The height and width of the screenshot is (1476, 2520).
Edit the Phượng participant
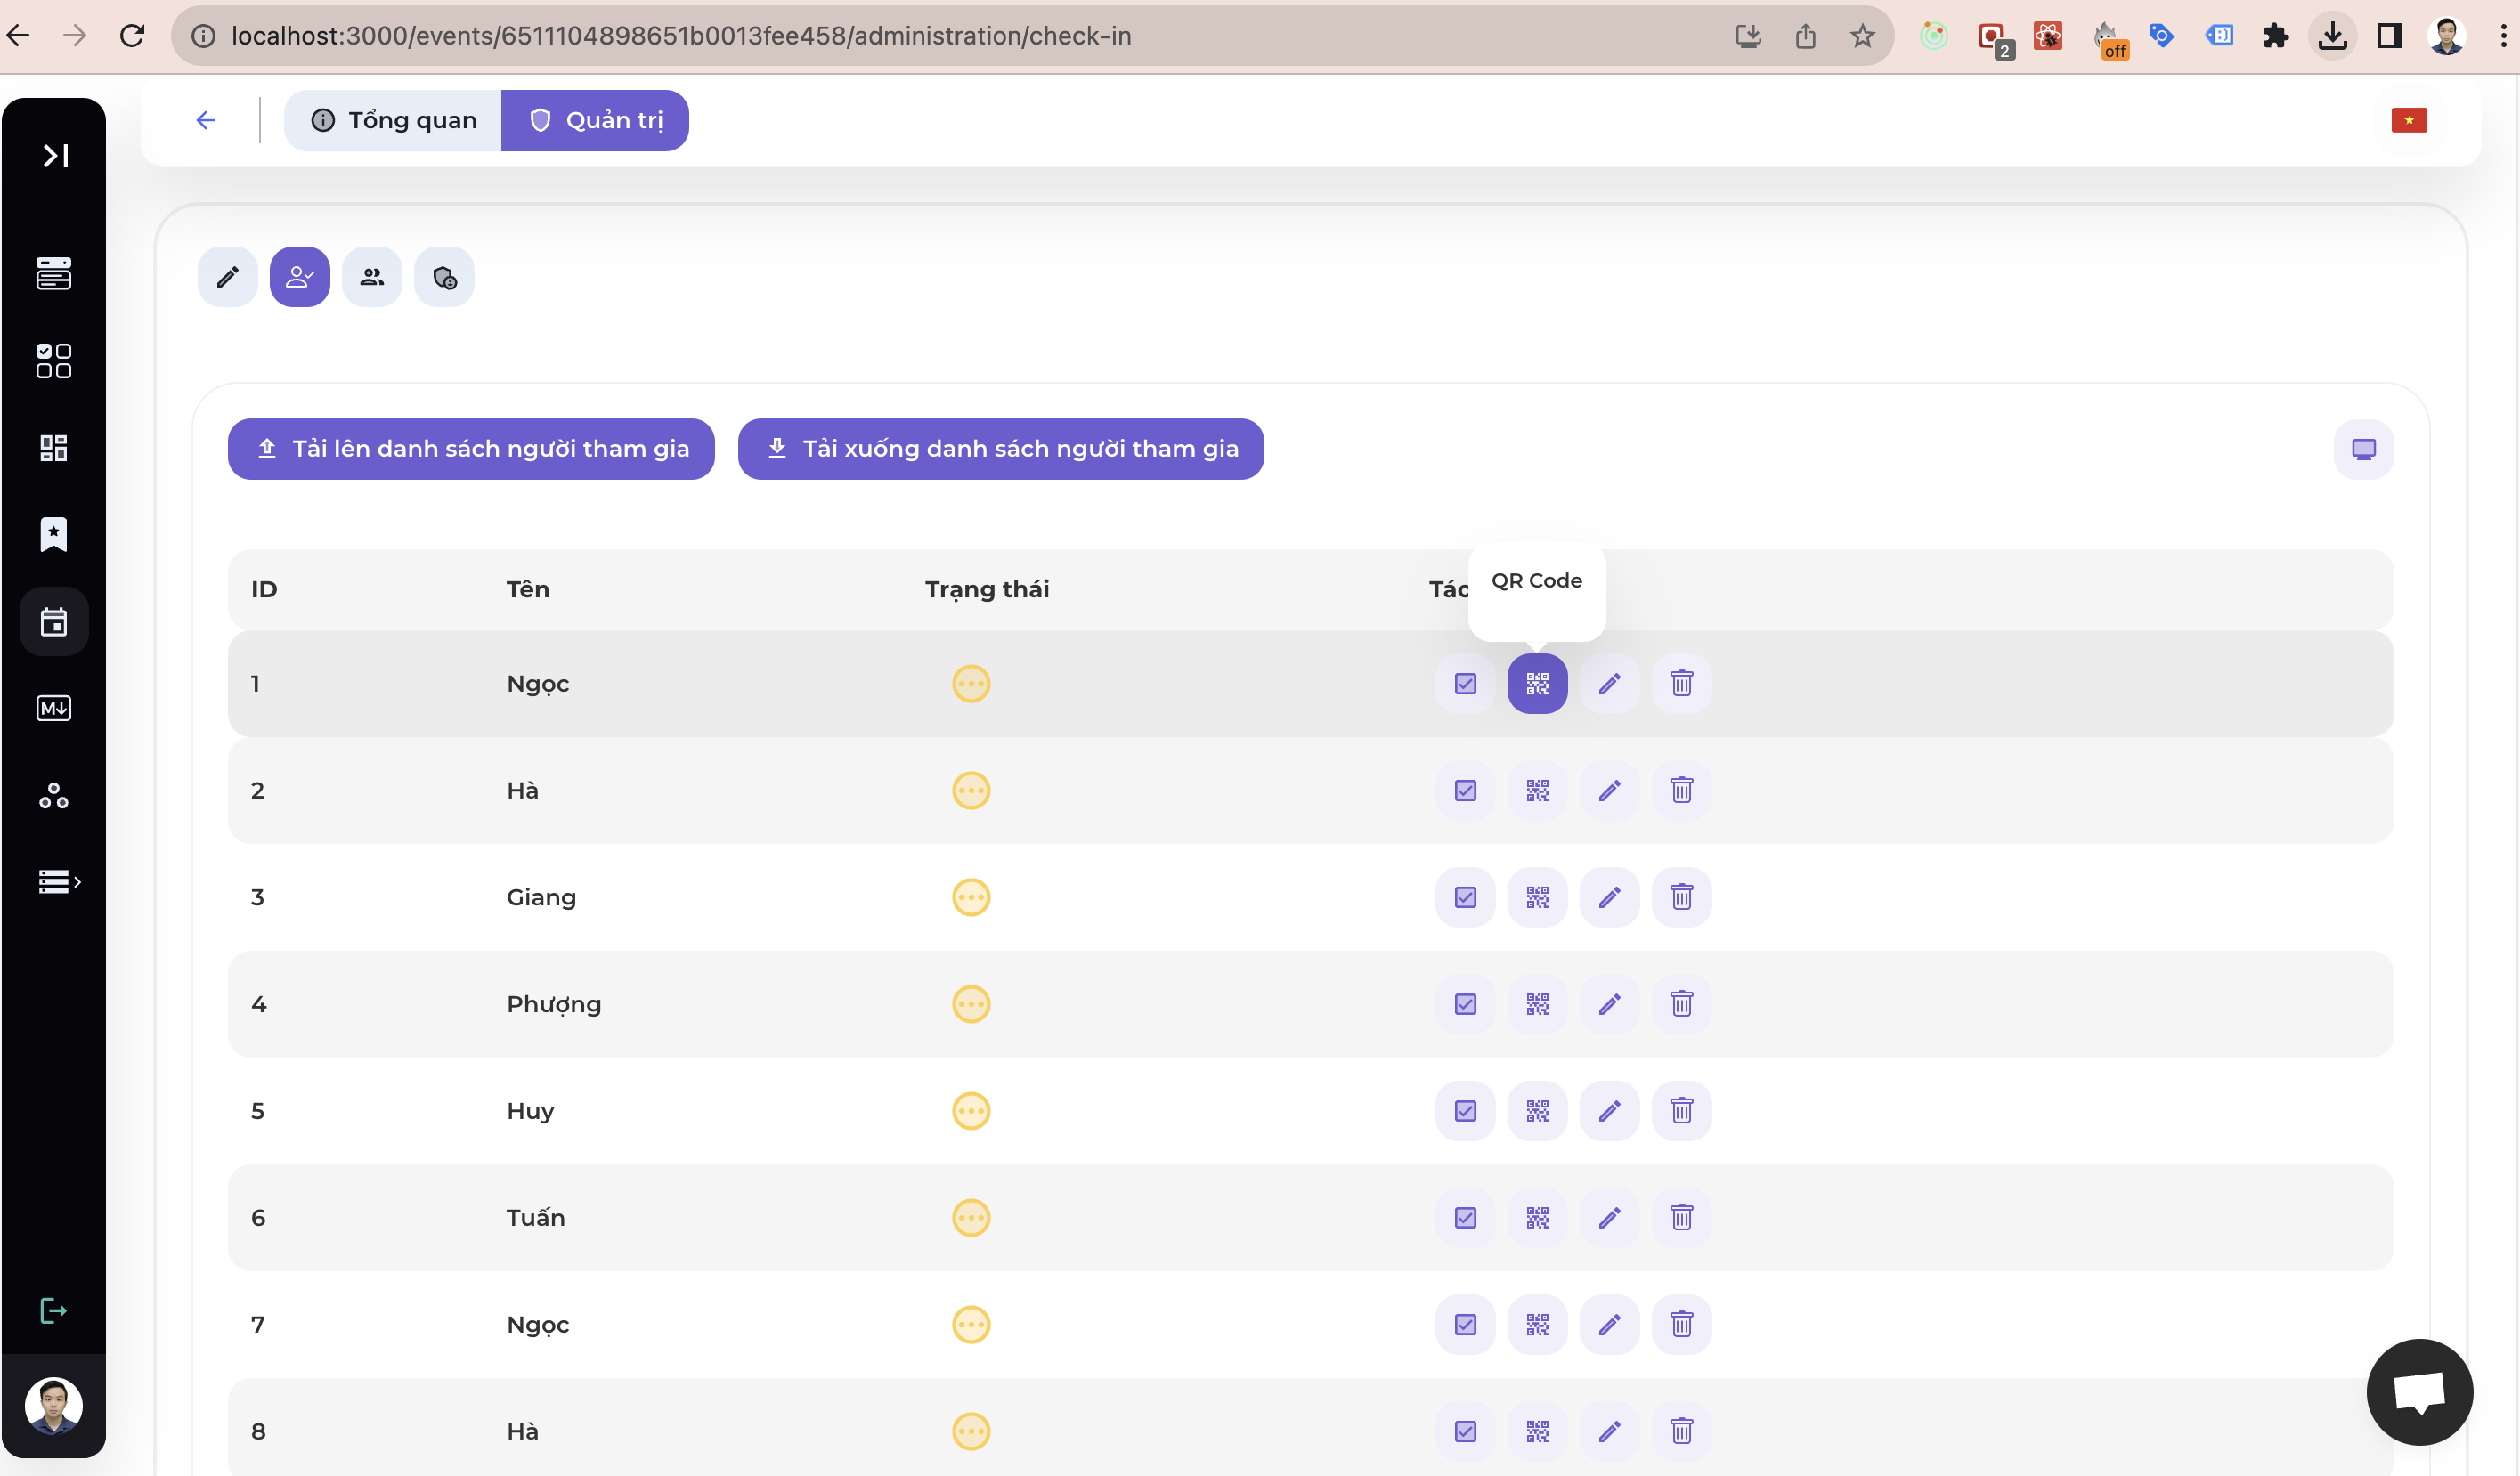[x=1609, y=1004]
